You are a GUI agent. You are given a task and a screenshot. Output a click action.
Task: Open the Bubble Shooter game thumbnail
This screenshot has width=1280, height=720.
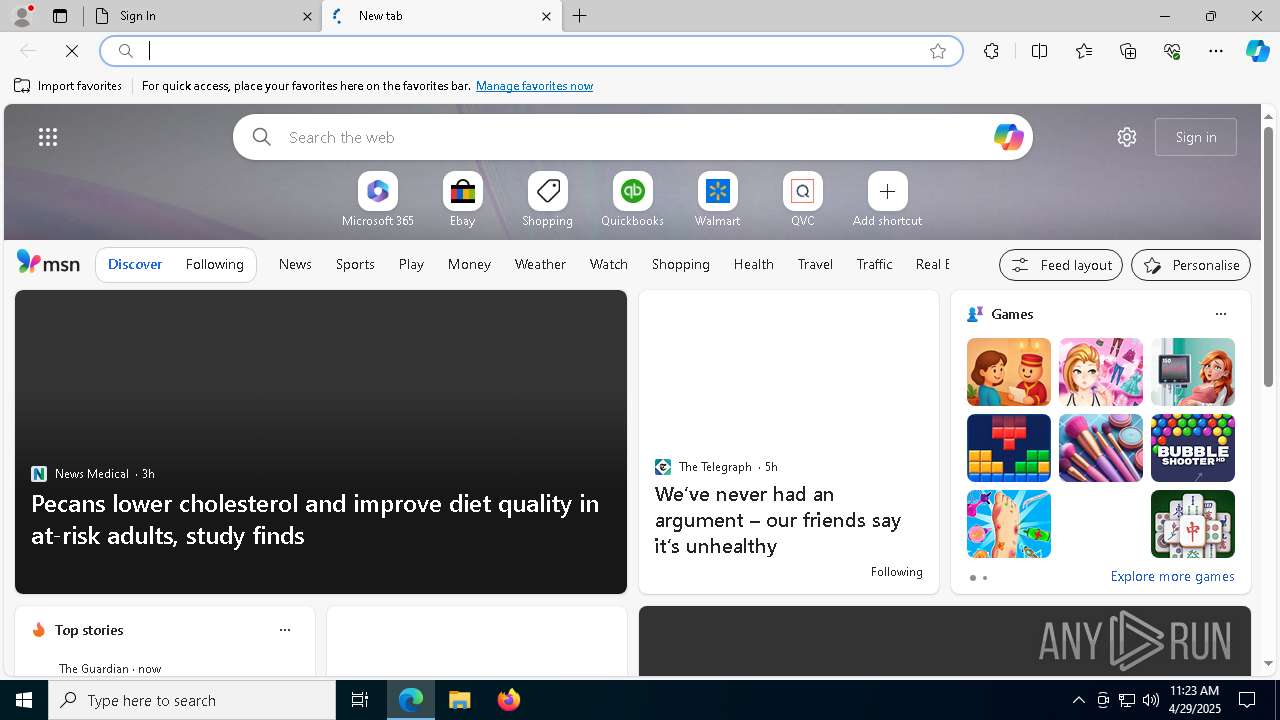coord(1193,448)
